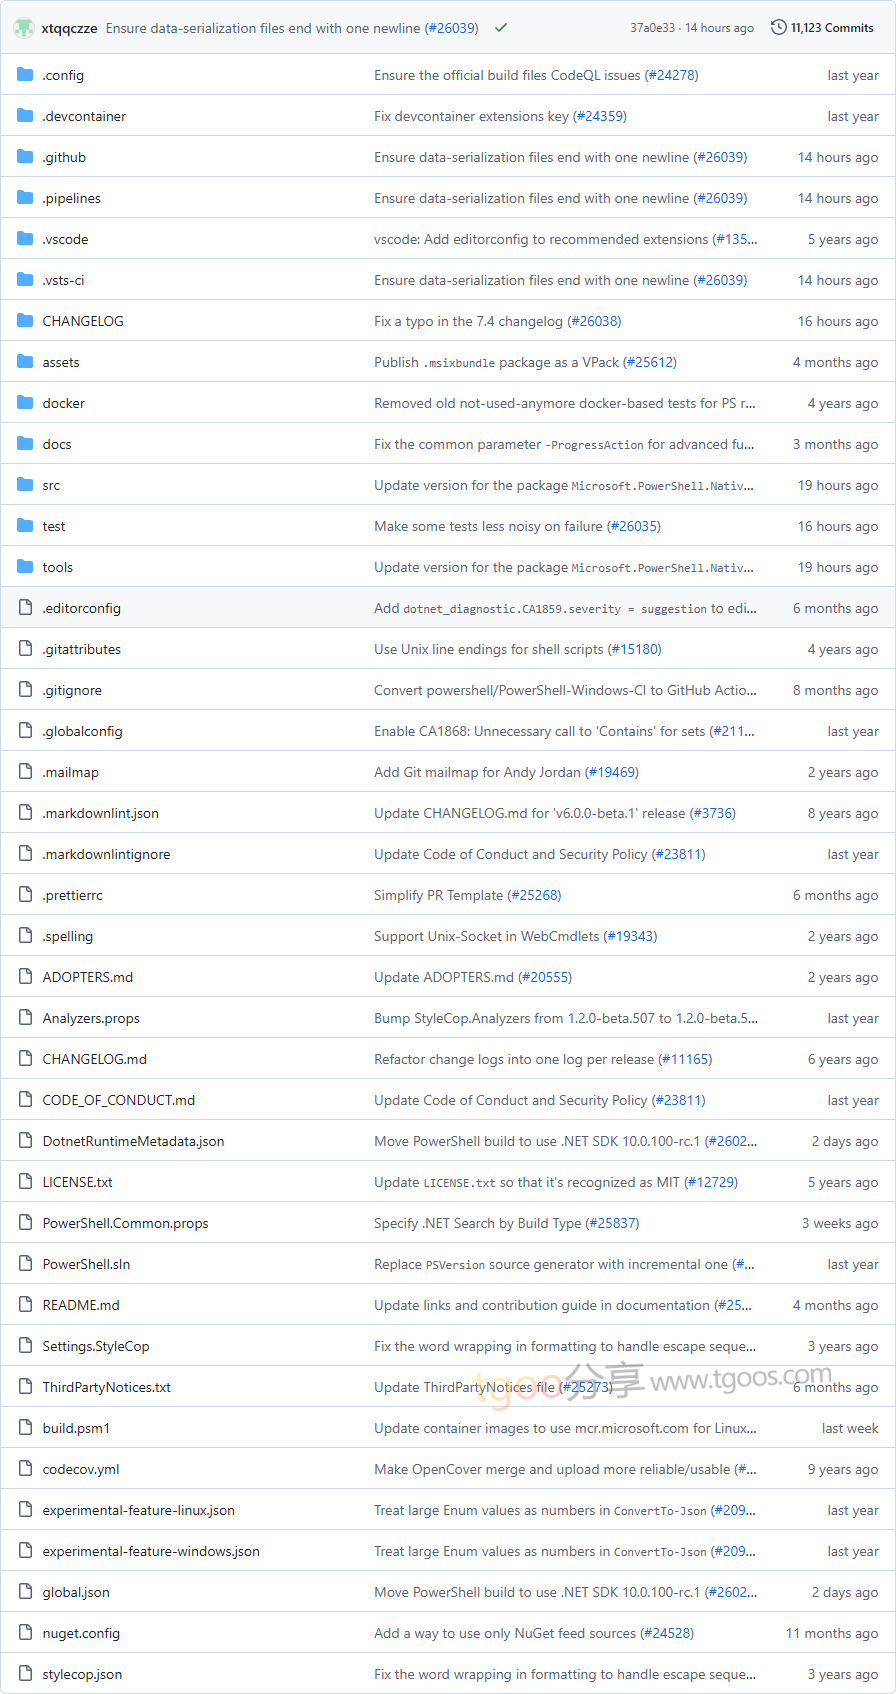Open the .spelling file
Image resolution: width=896 pixels, height=1694 pixels.
(67, 936)
